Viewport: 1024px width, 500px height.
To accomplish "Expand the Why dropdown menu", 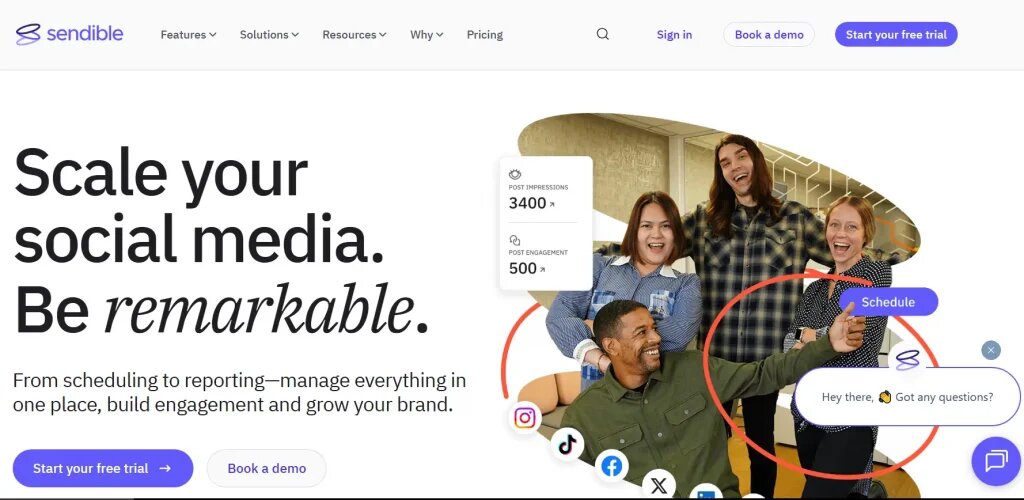I will click(x=426, y=35).
